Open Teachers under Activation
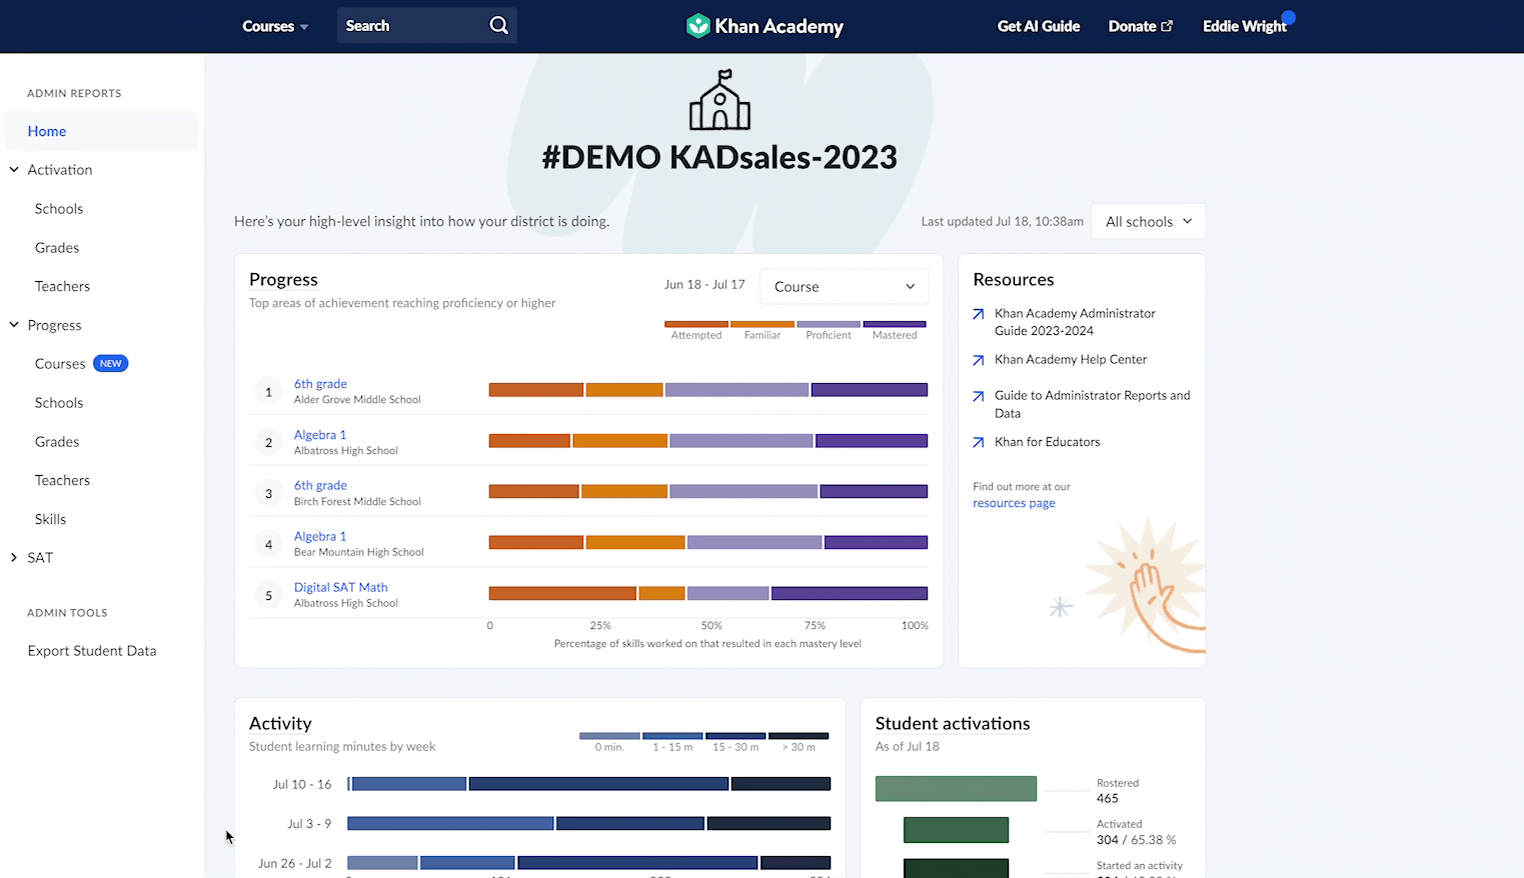1524x878 pixels. point(62,286)
